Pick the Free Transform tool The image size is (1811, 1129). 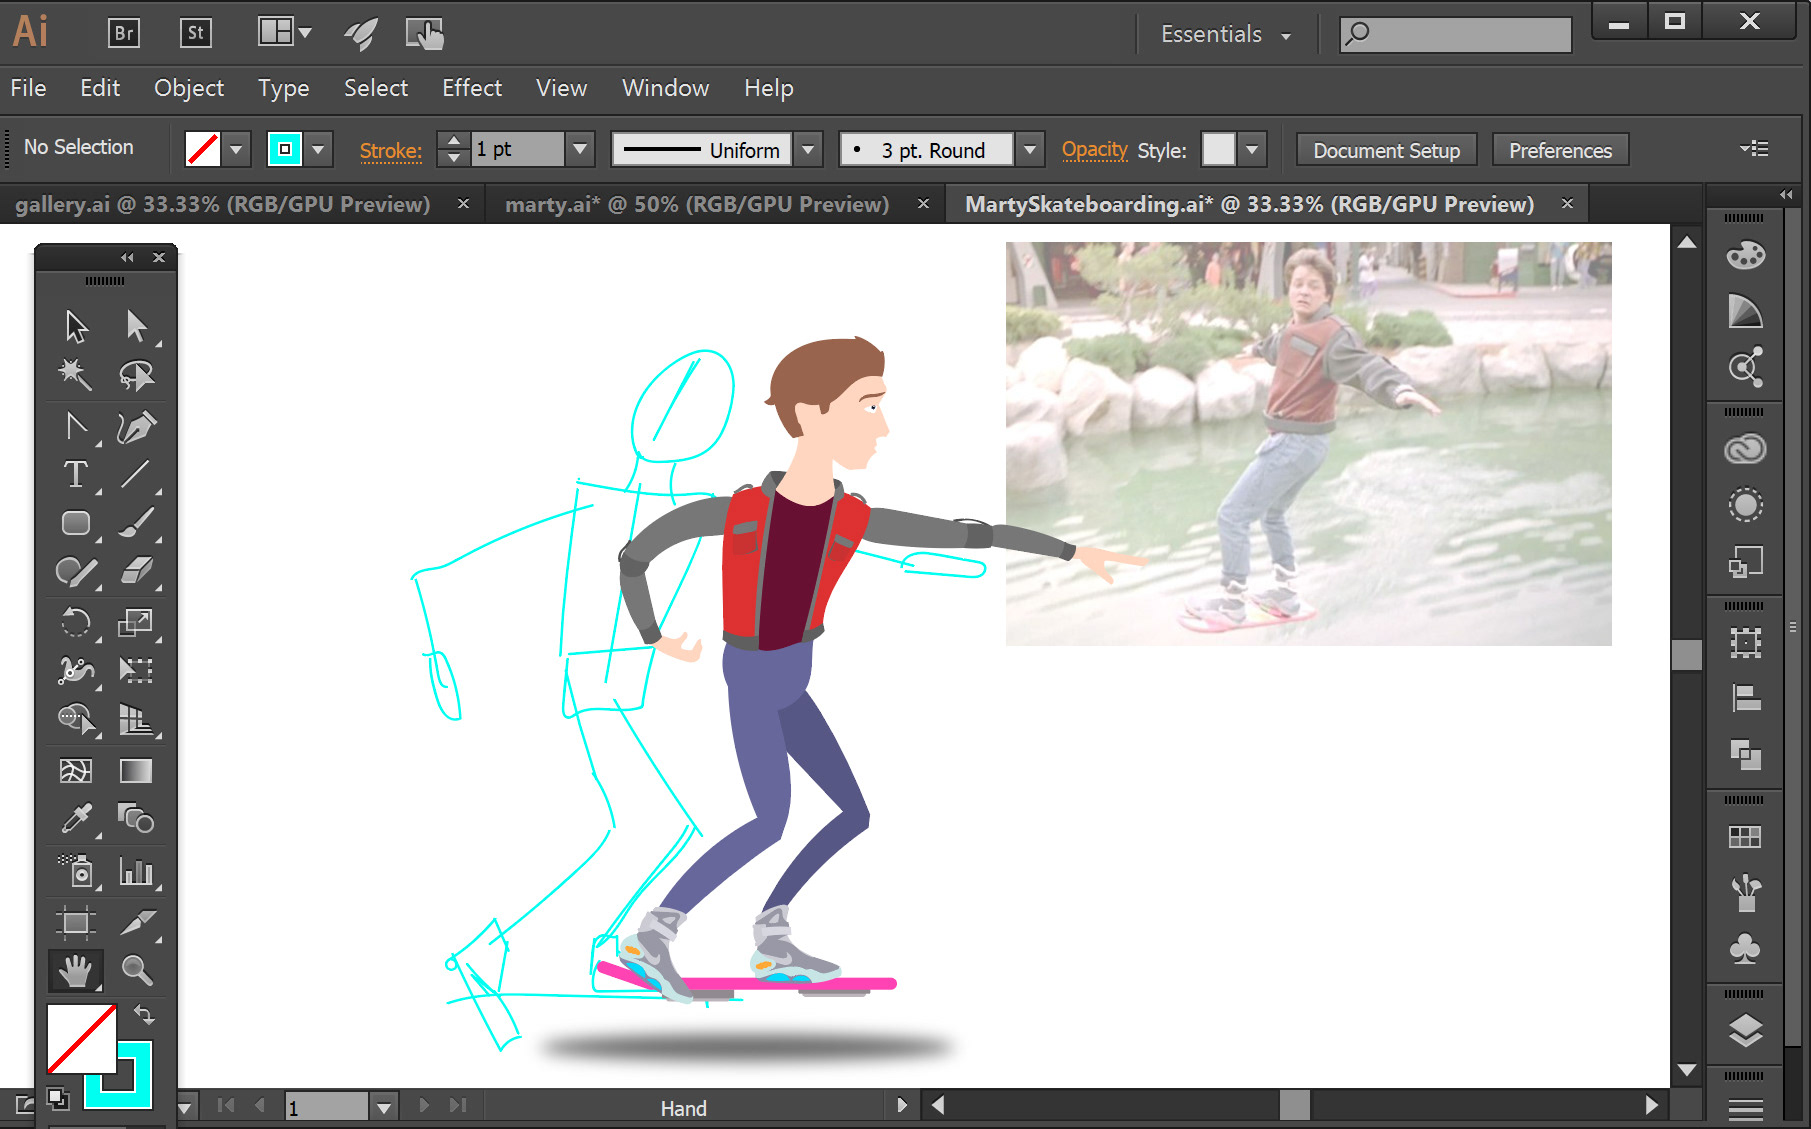coord(136,670)
